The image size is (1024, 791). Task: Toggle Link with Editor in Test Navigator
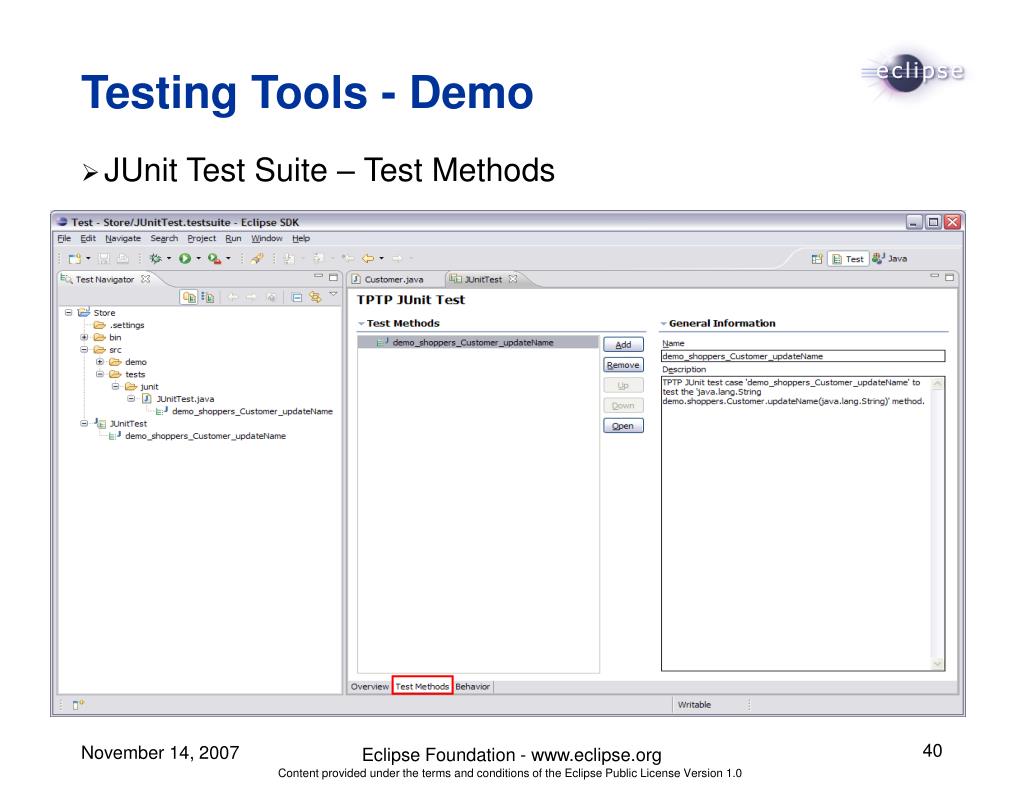pos(315,297)
